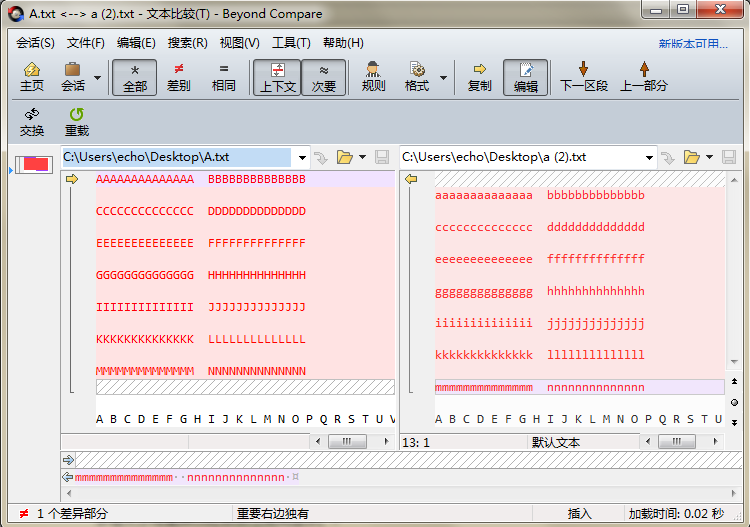Click the 规则 rules icon
Screen dimensions: 750x527
click(x=373, y=70)
